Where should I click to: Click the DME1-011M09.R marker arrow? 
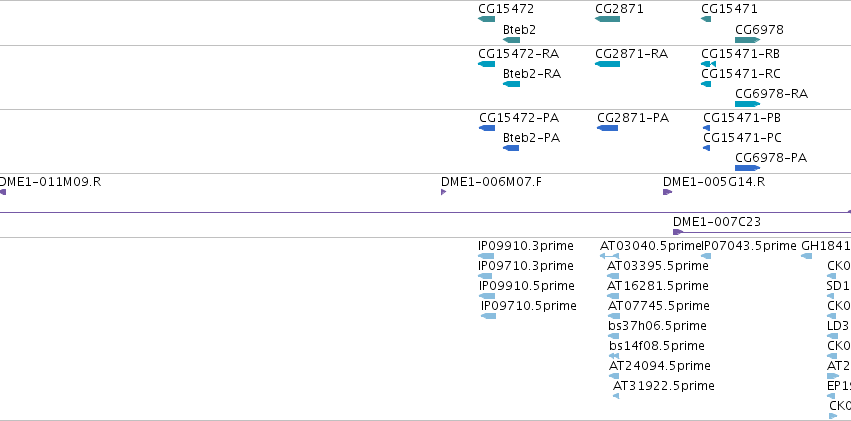3,192
